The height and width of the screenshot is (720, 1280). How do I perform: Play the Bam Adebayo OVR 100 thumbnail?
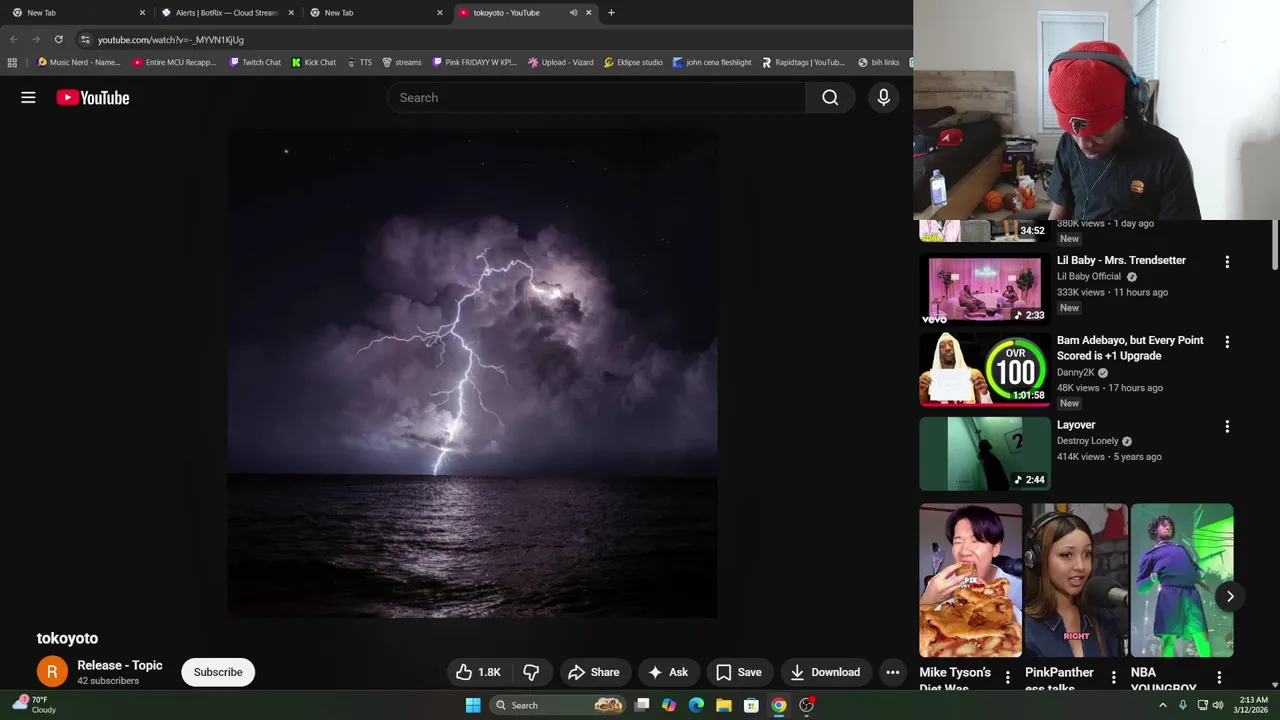point(984,369)
